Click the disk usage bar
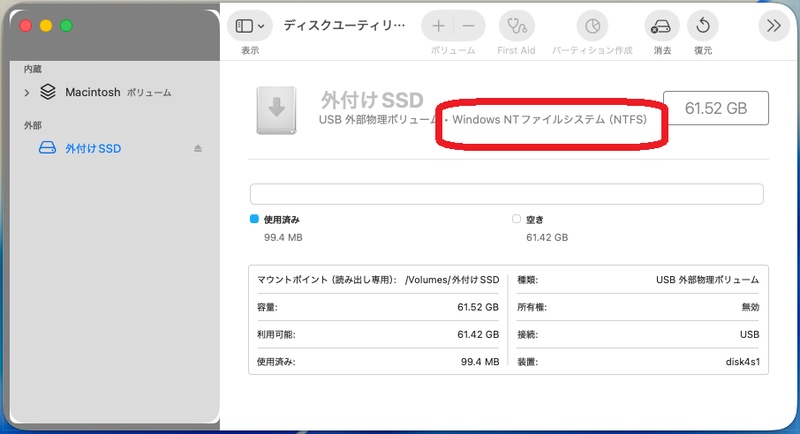The height and width of the screenshot is (434, 800). click(507, 194)
